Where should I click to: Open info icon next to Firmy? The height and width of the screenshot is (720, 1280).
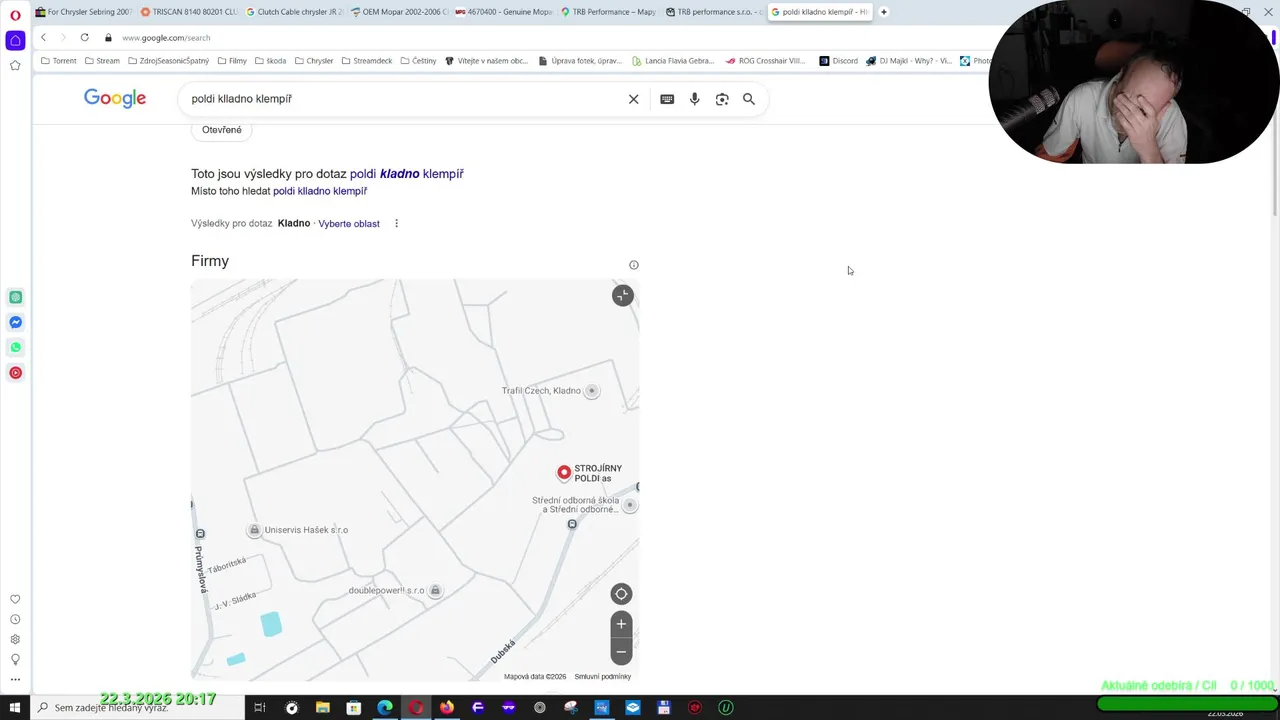(x=633, y=265)
